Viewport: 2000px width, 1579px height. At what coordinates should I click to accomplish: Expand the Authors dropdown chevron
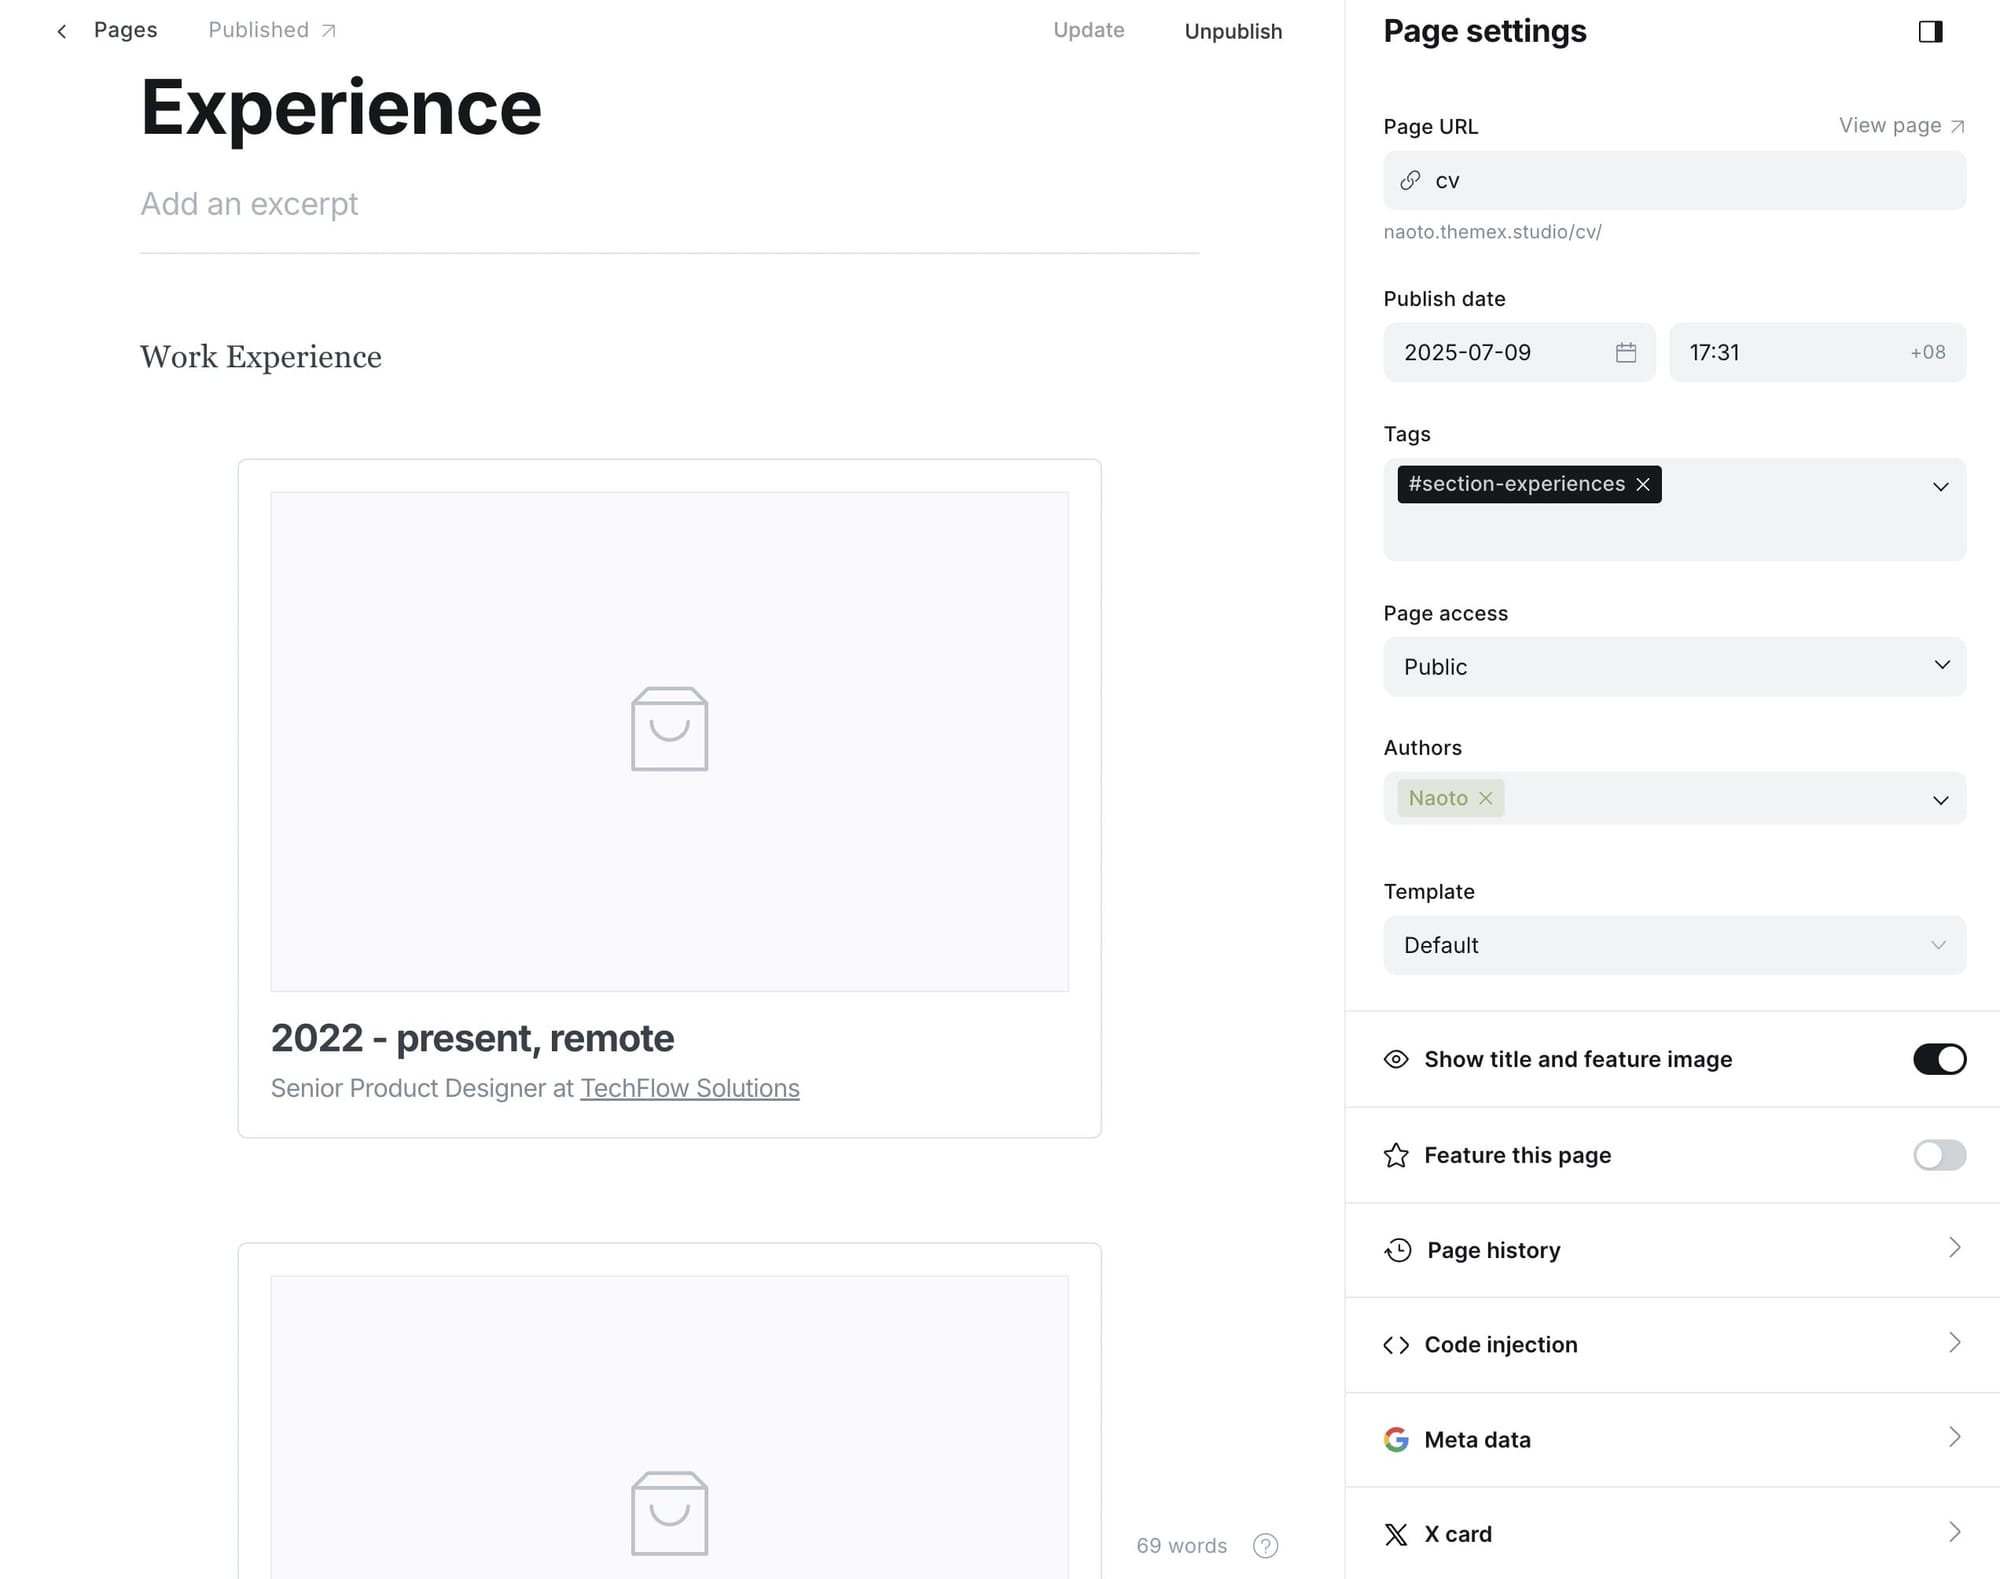1940,800
